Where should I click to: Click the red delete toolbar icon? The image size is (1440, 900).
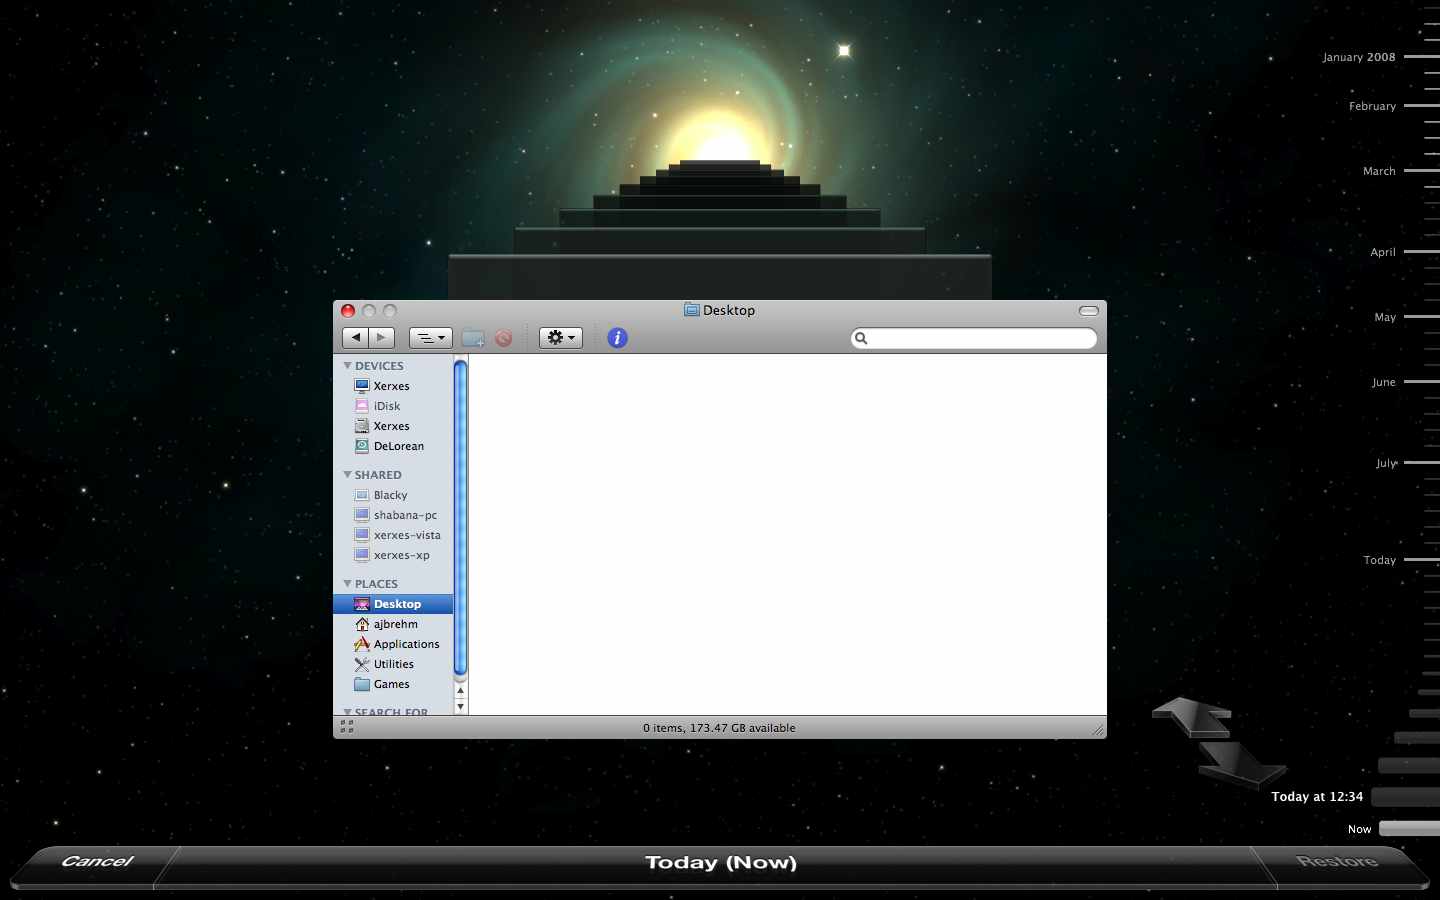tap(503, 338)
